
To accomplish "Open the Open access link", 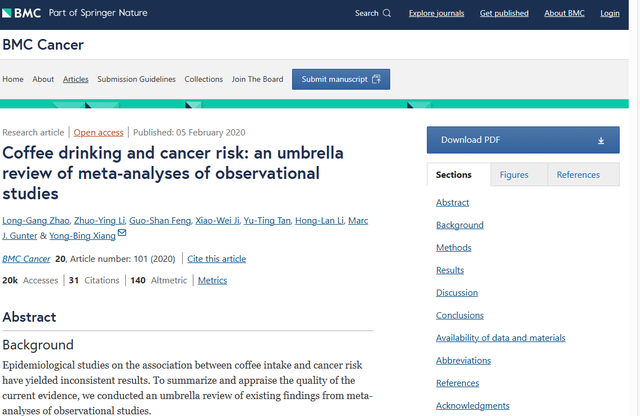I will point(98,132).
